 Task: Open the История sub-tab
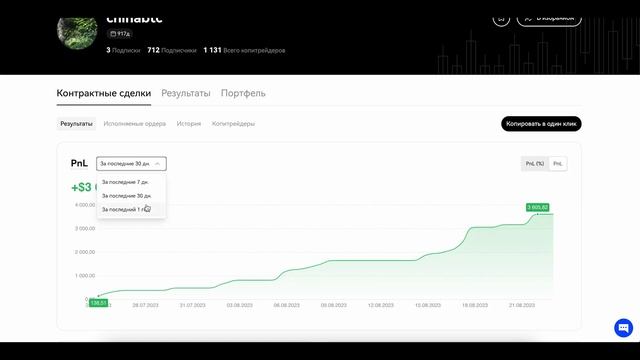click(189, 124)
